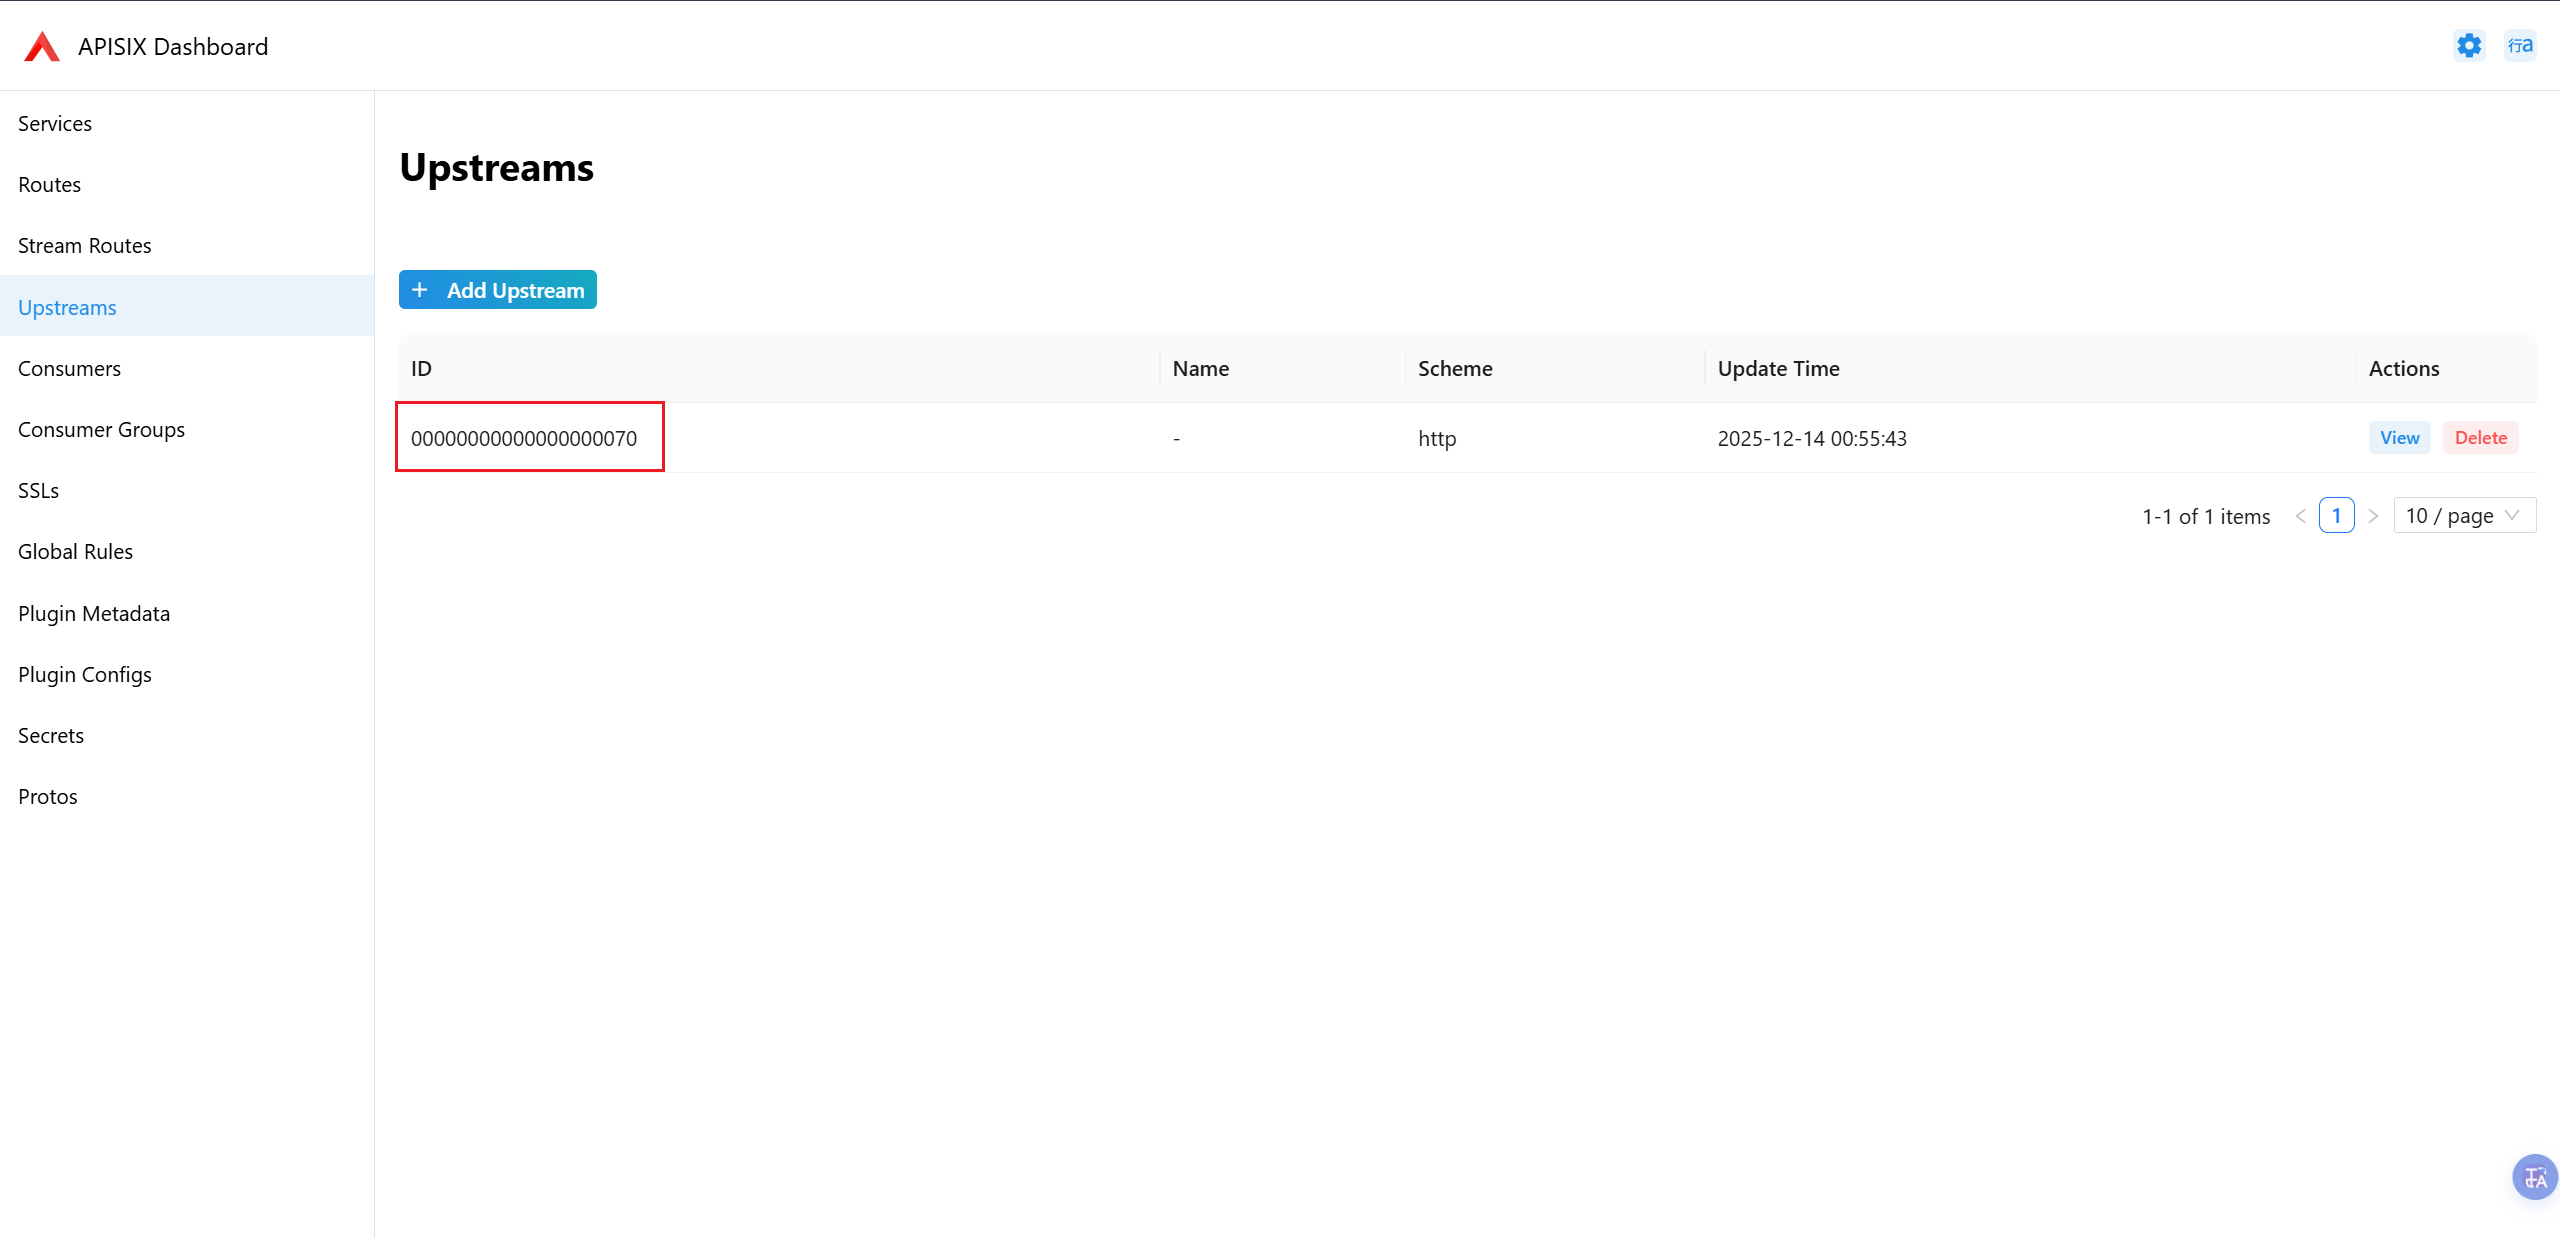The height and width of the screenshot is (1238, 2560).
Task: Go to SSLs page
Action: (x=38, y=491)
